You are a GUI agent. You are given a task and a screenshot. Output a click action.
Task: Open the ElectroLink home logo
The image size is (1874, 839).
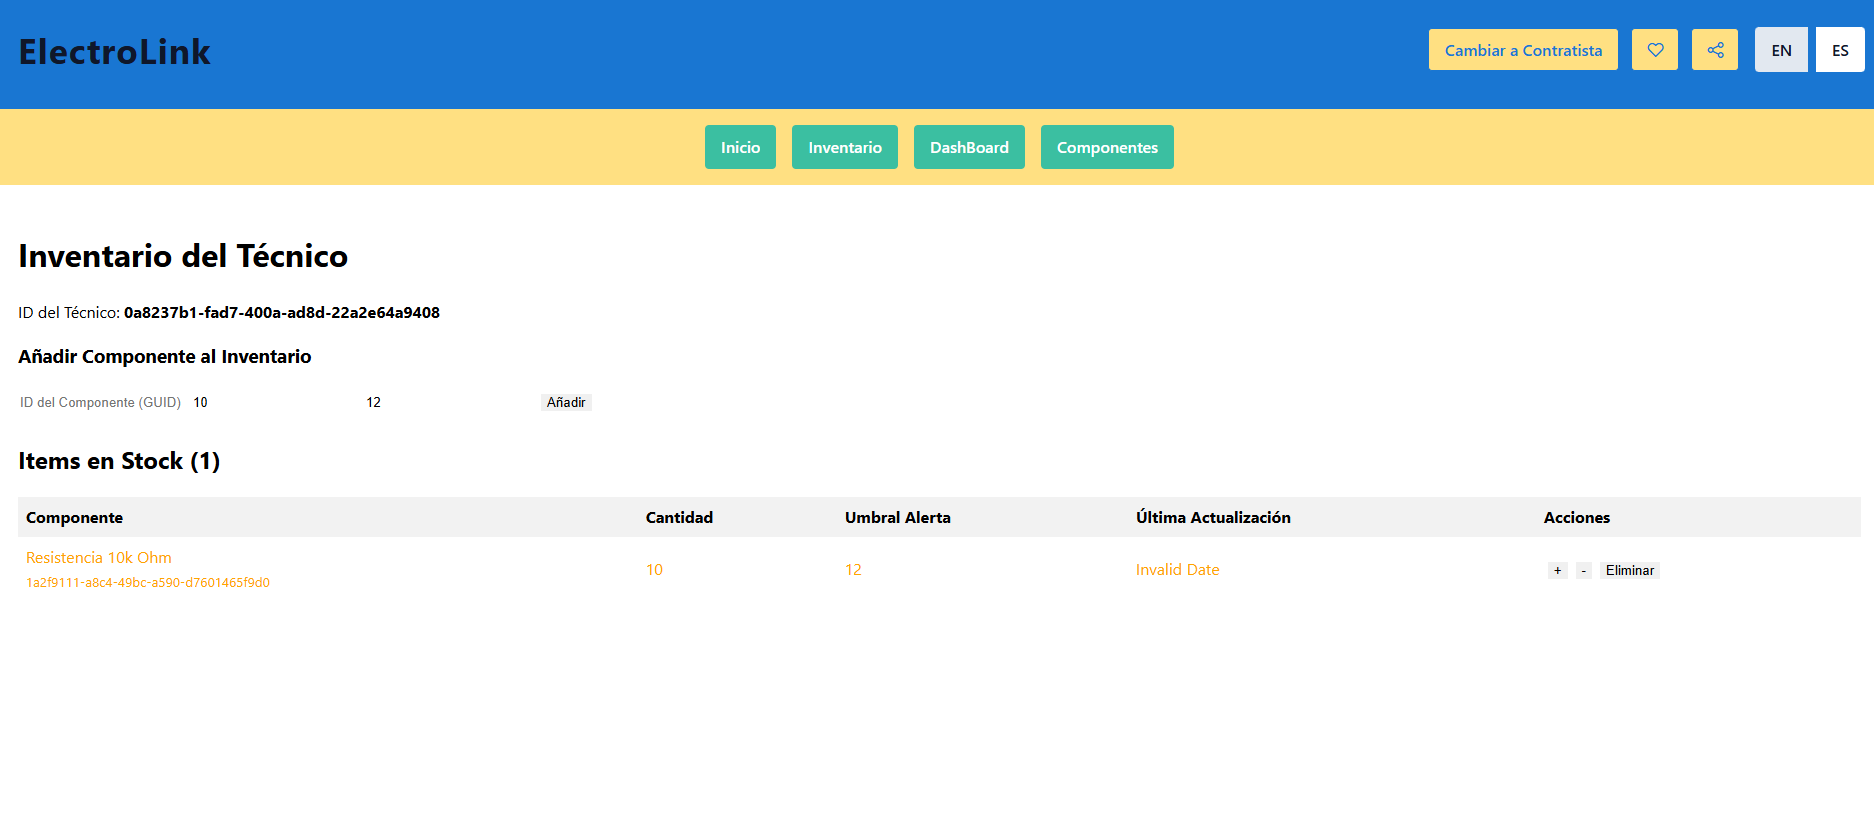tap(115, 52)
